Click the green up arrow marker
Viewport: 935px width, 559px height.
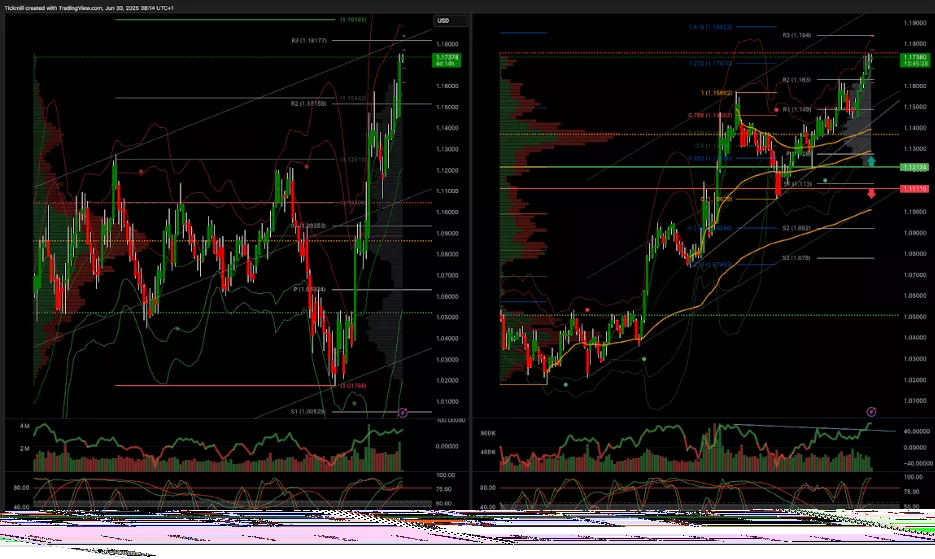[x=871, y=160]
